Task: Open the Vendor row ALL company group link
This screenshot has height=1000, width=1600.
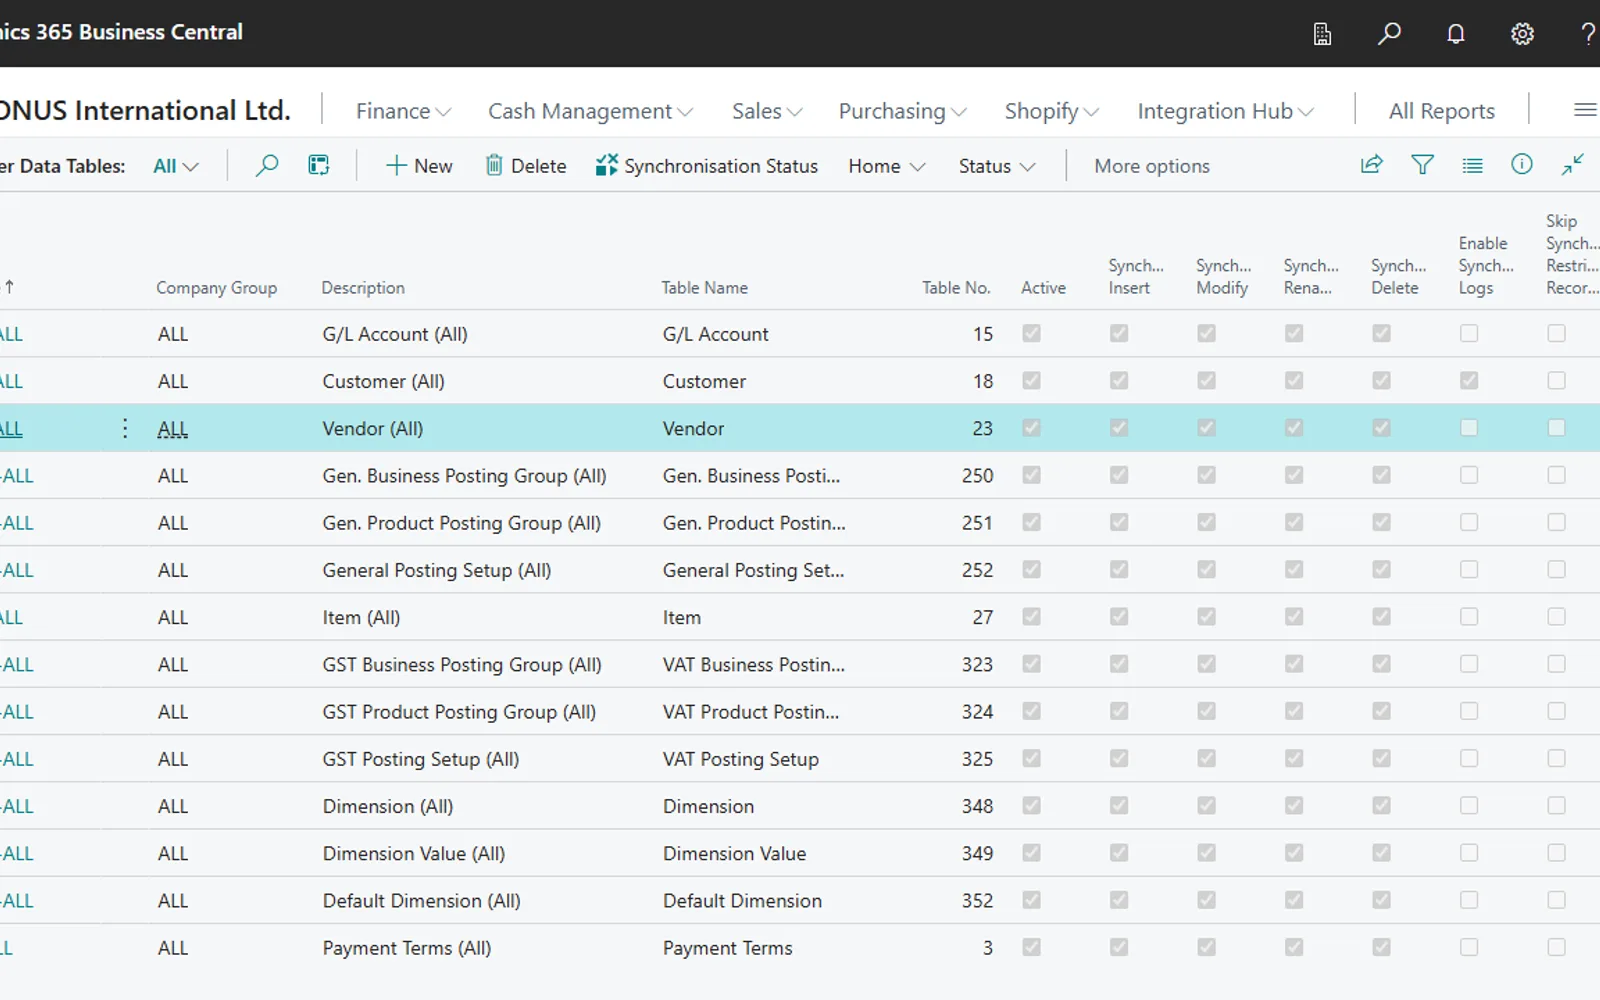Action: tap(173, 428)
